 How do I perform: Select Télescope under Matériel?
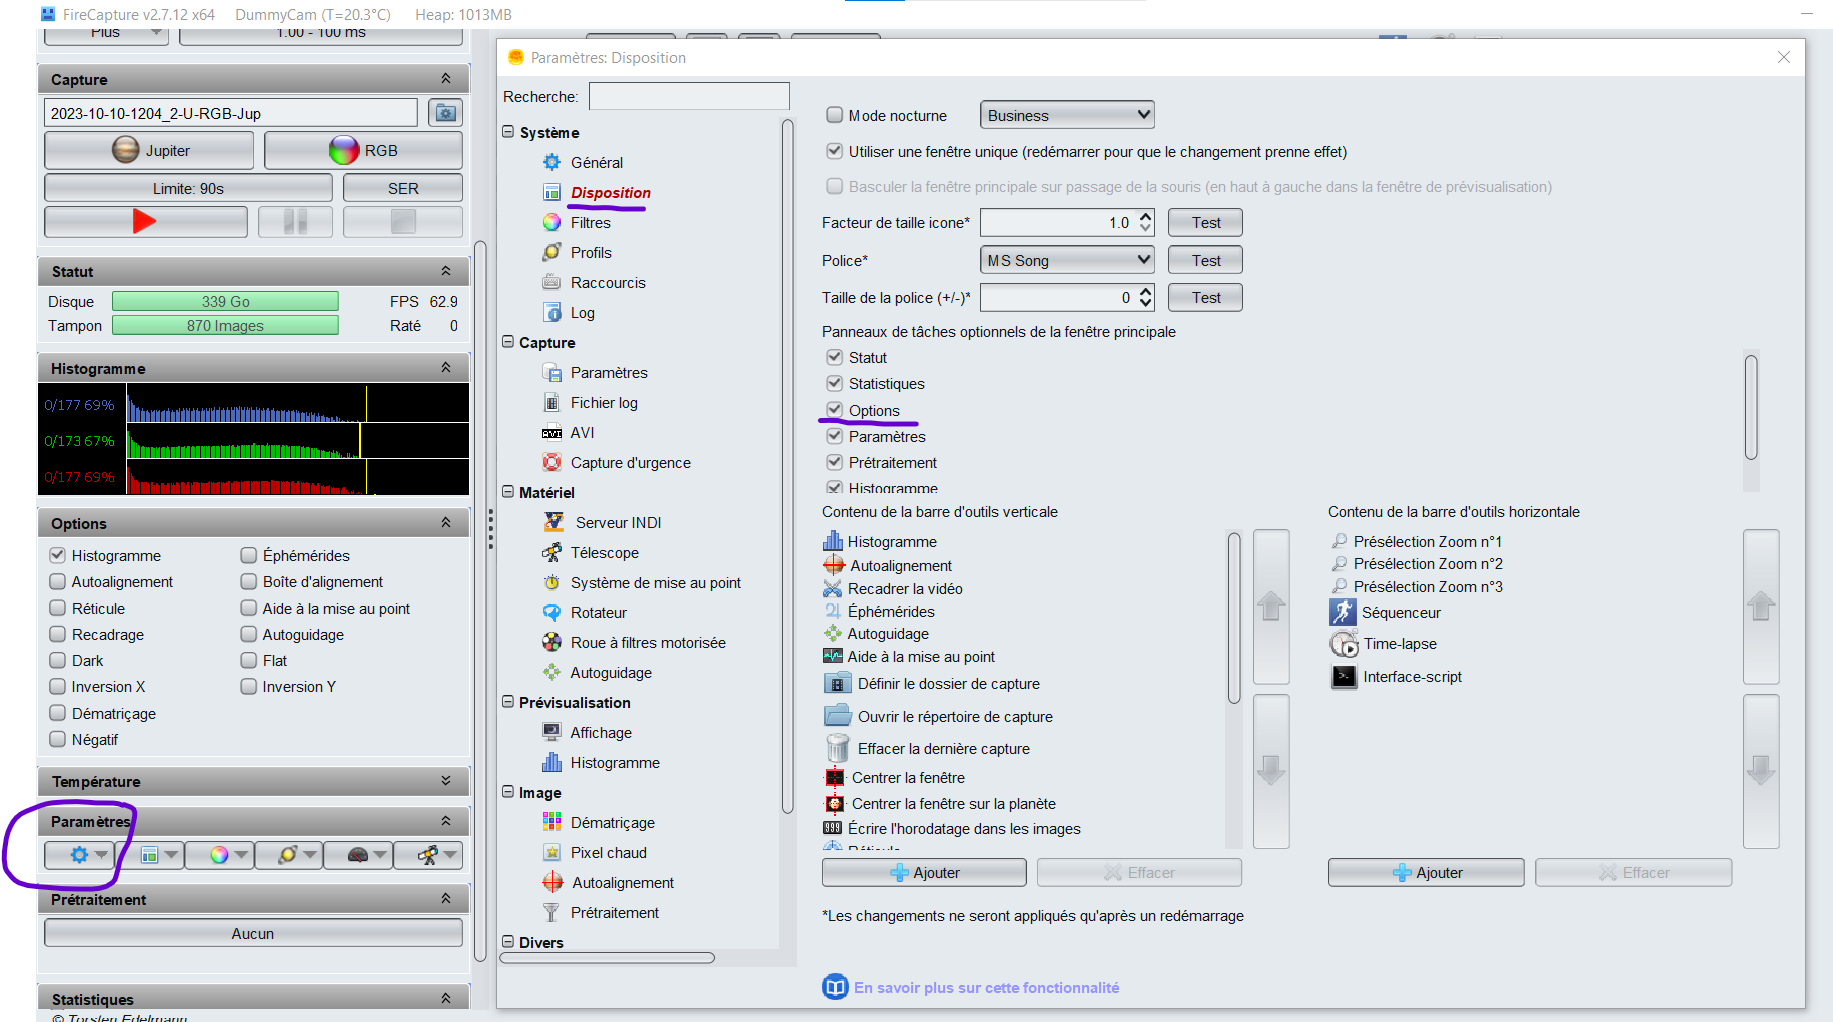point(604,552)
